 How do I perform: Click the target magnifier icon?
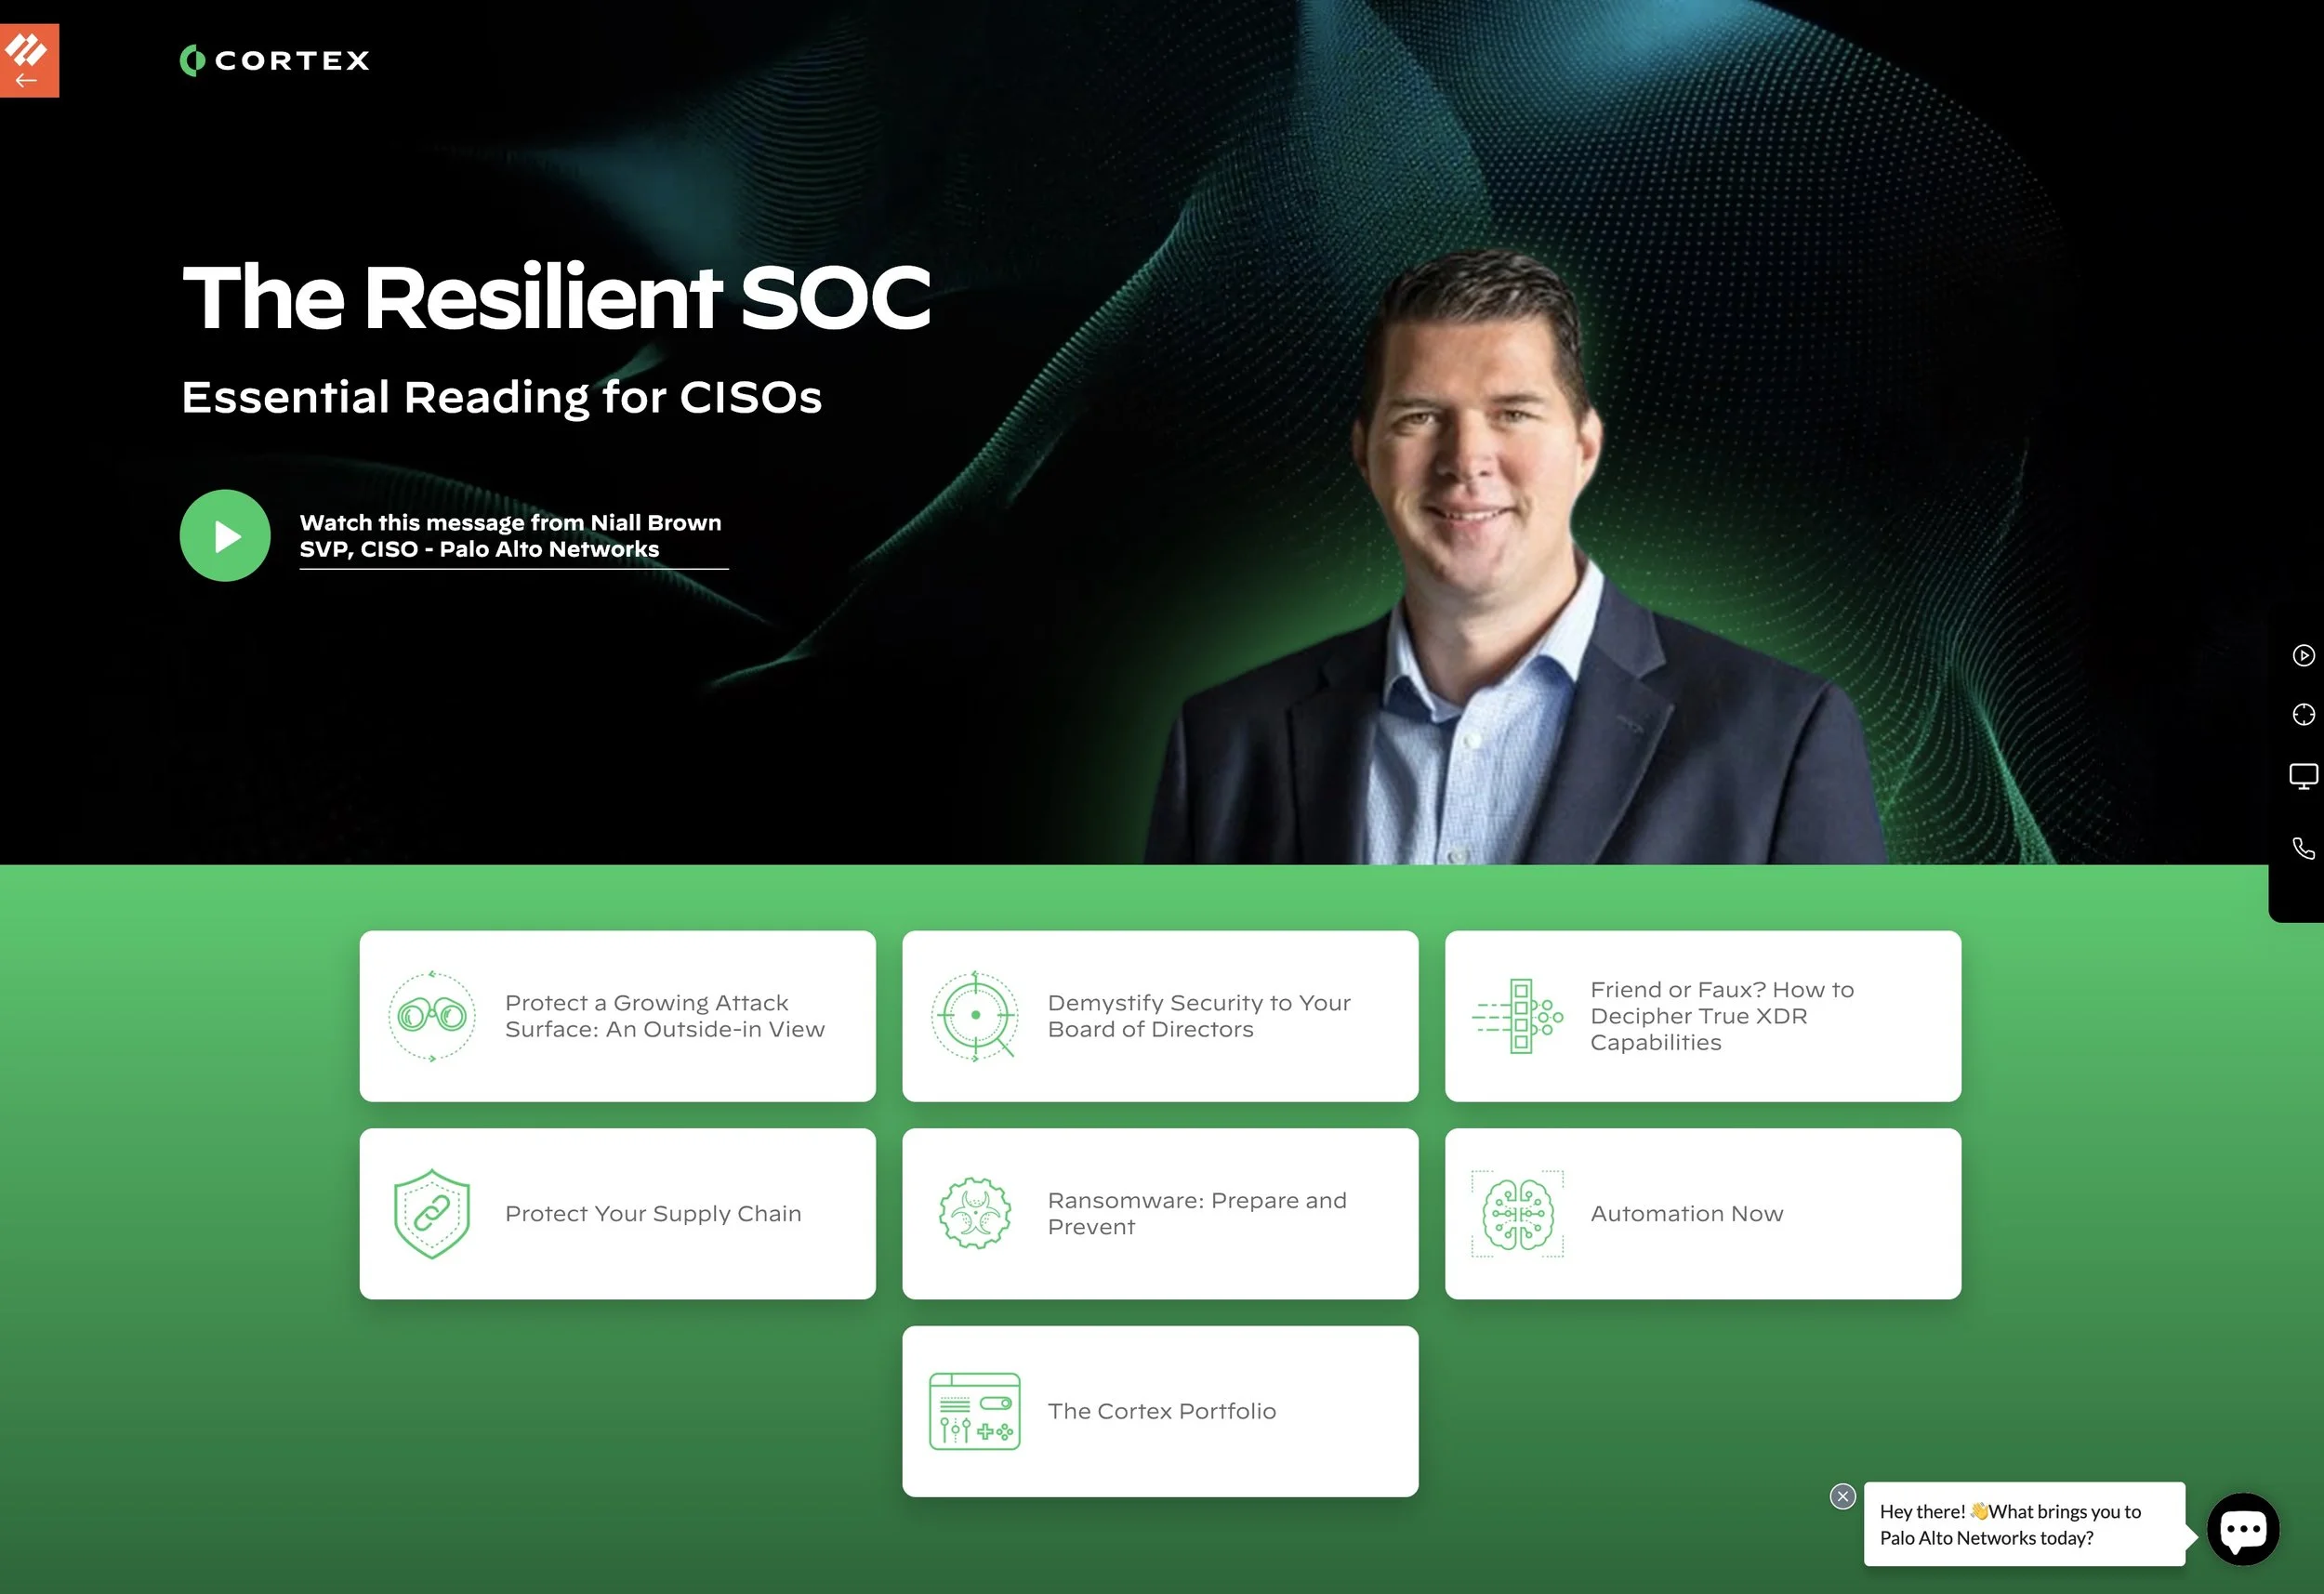tap(975, 1016)
